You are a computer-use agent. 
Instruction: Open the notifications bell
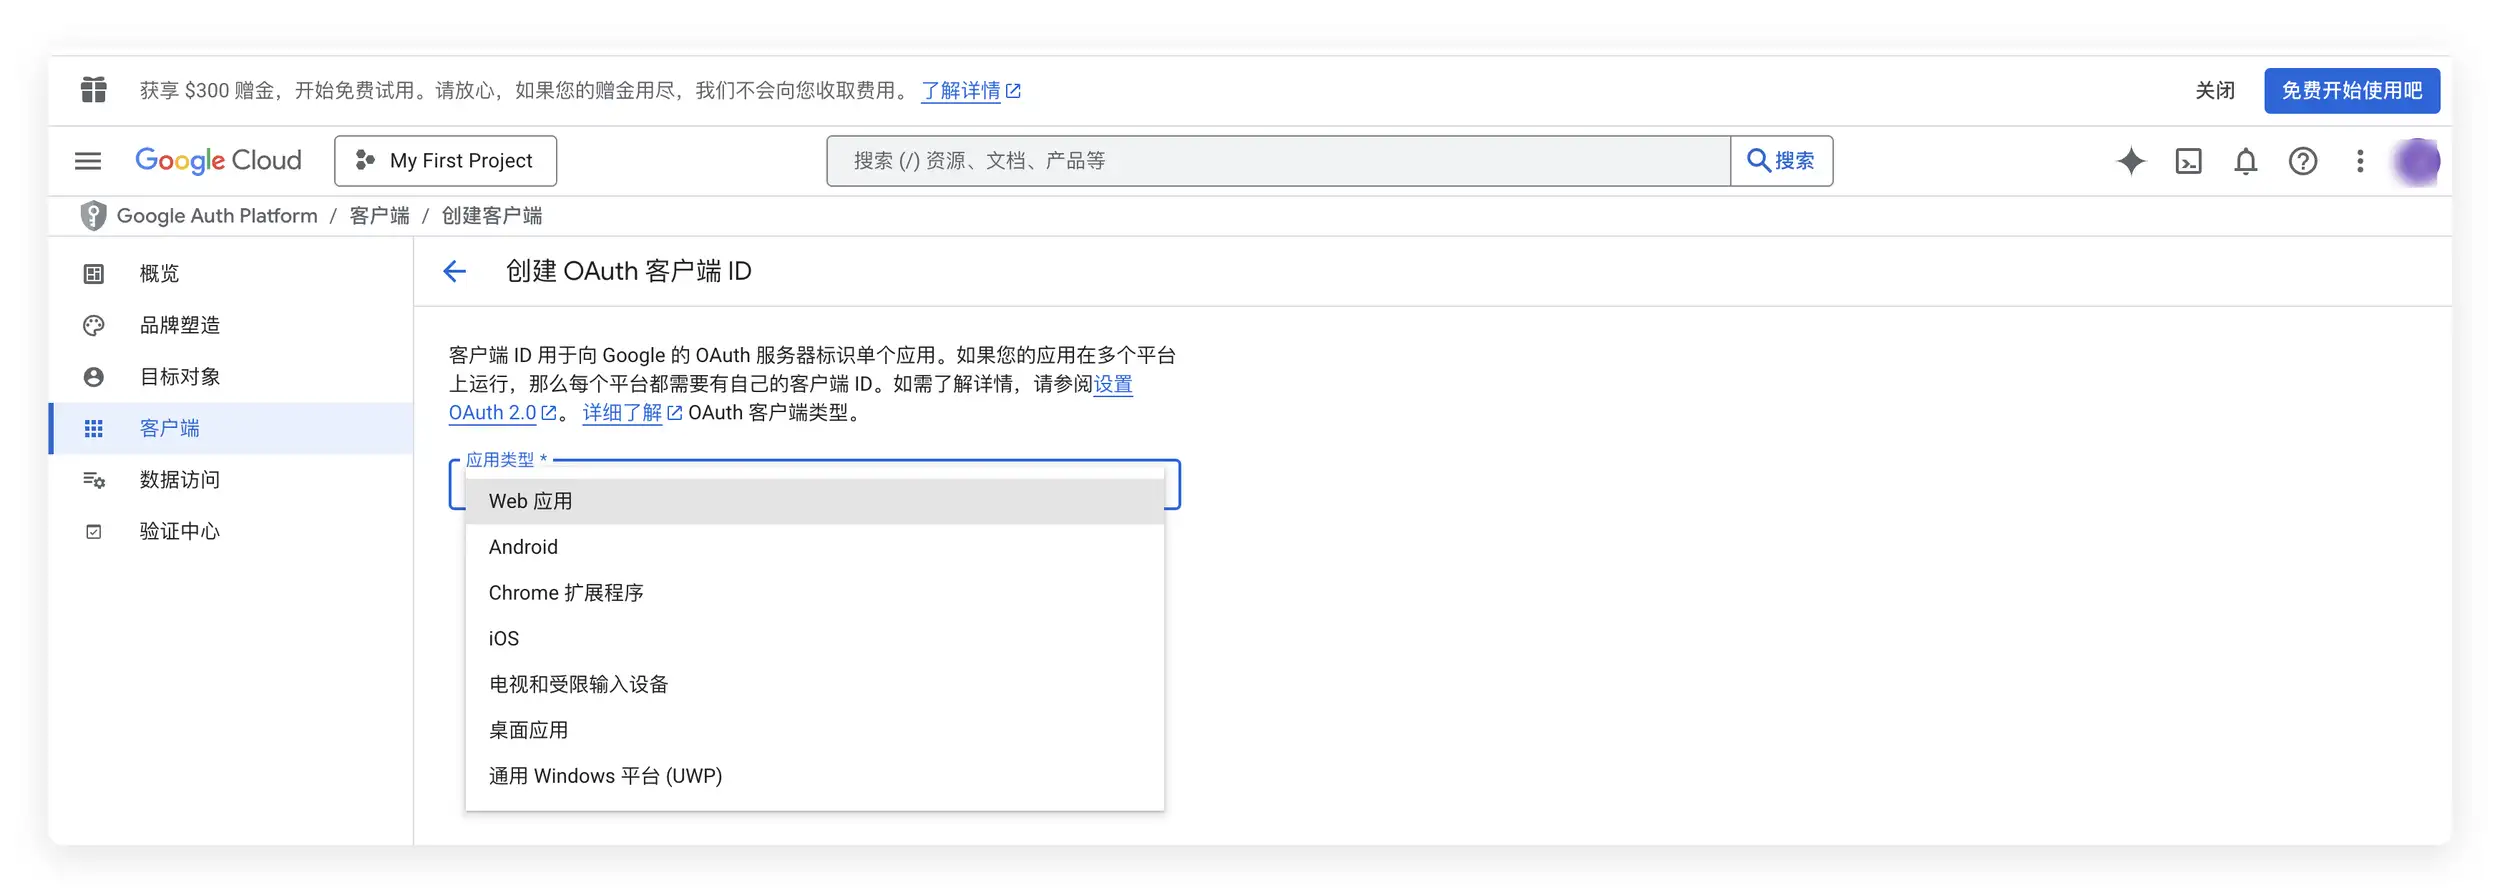tap(2246, 161)
